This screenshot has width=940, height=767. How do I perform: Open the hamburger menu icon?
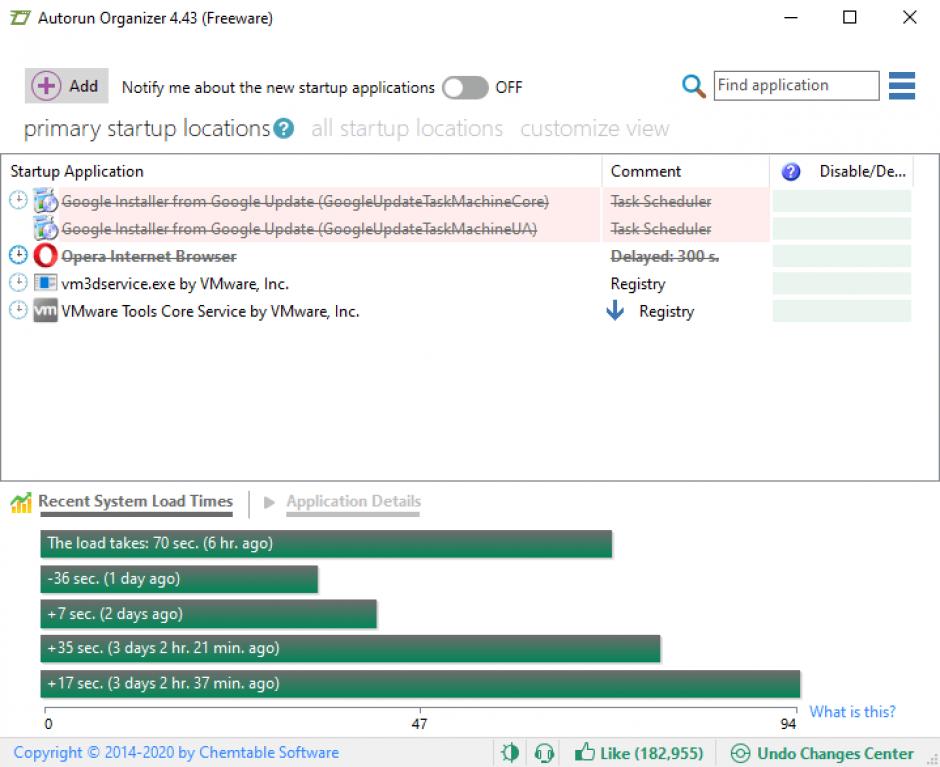click(902, 86)
